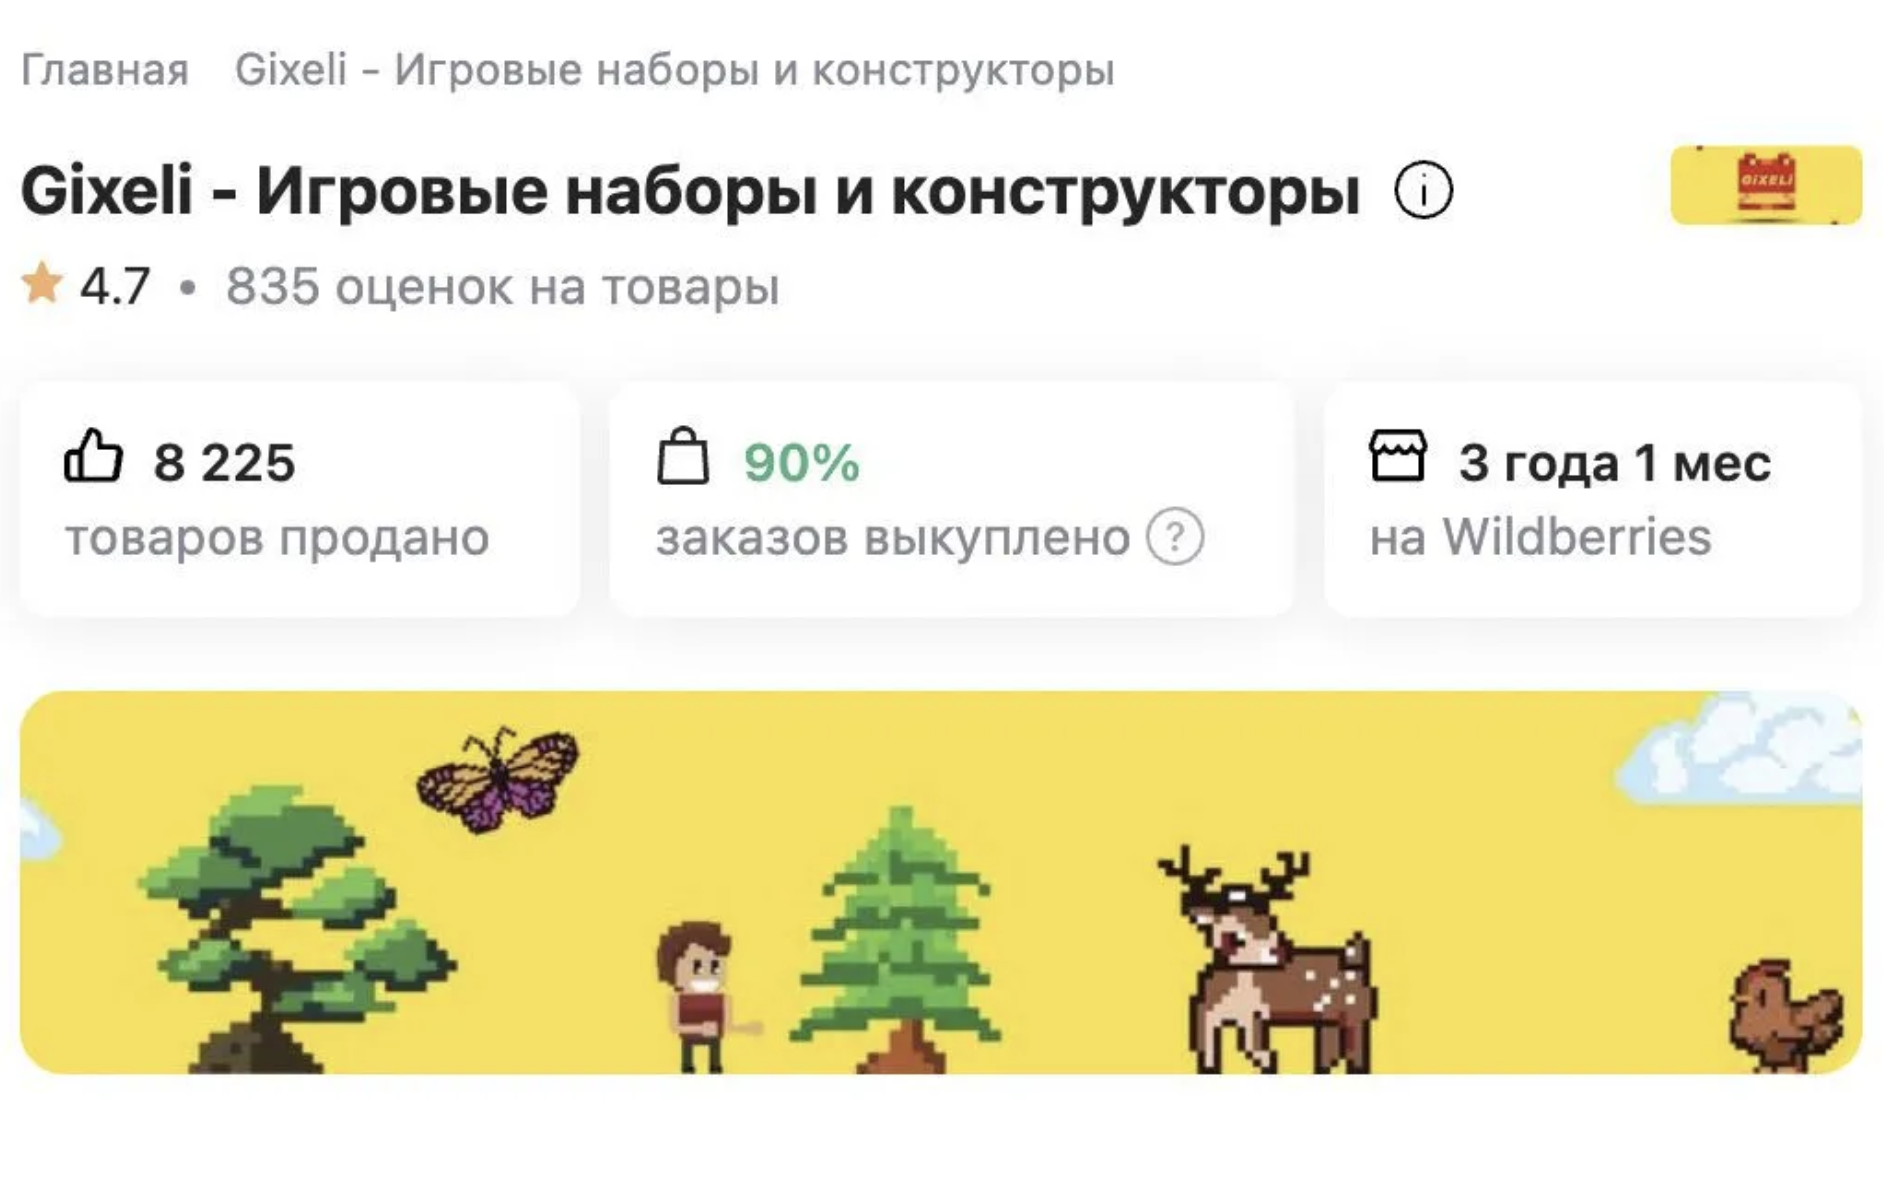
Task: Click the pine tree in the banner
Action: (x=898, y=940)
